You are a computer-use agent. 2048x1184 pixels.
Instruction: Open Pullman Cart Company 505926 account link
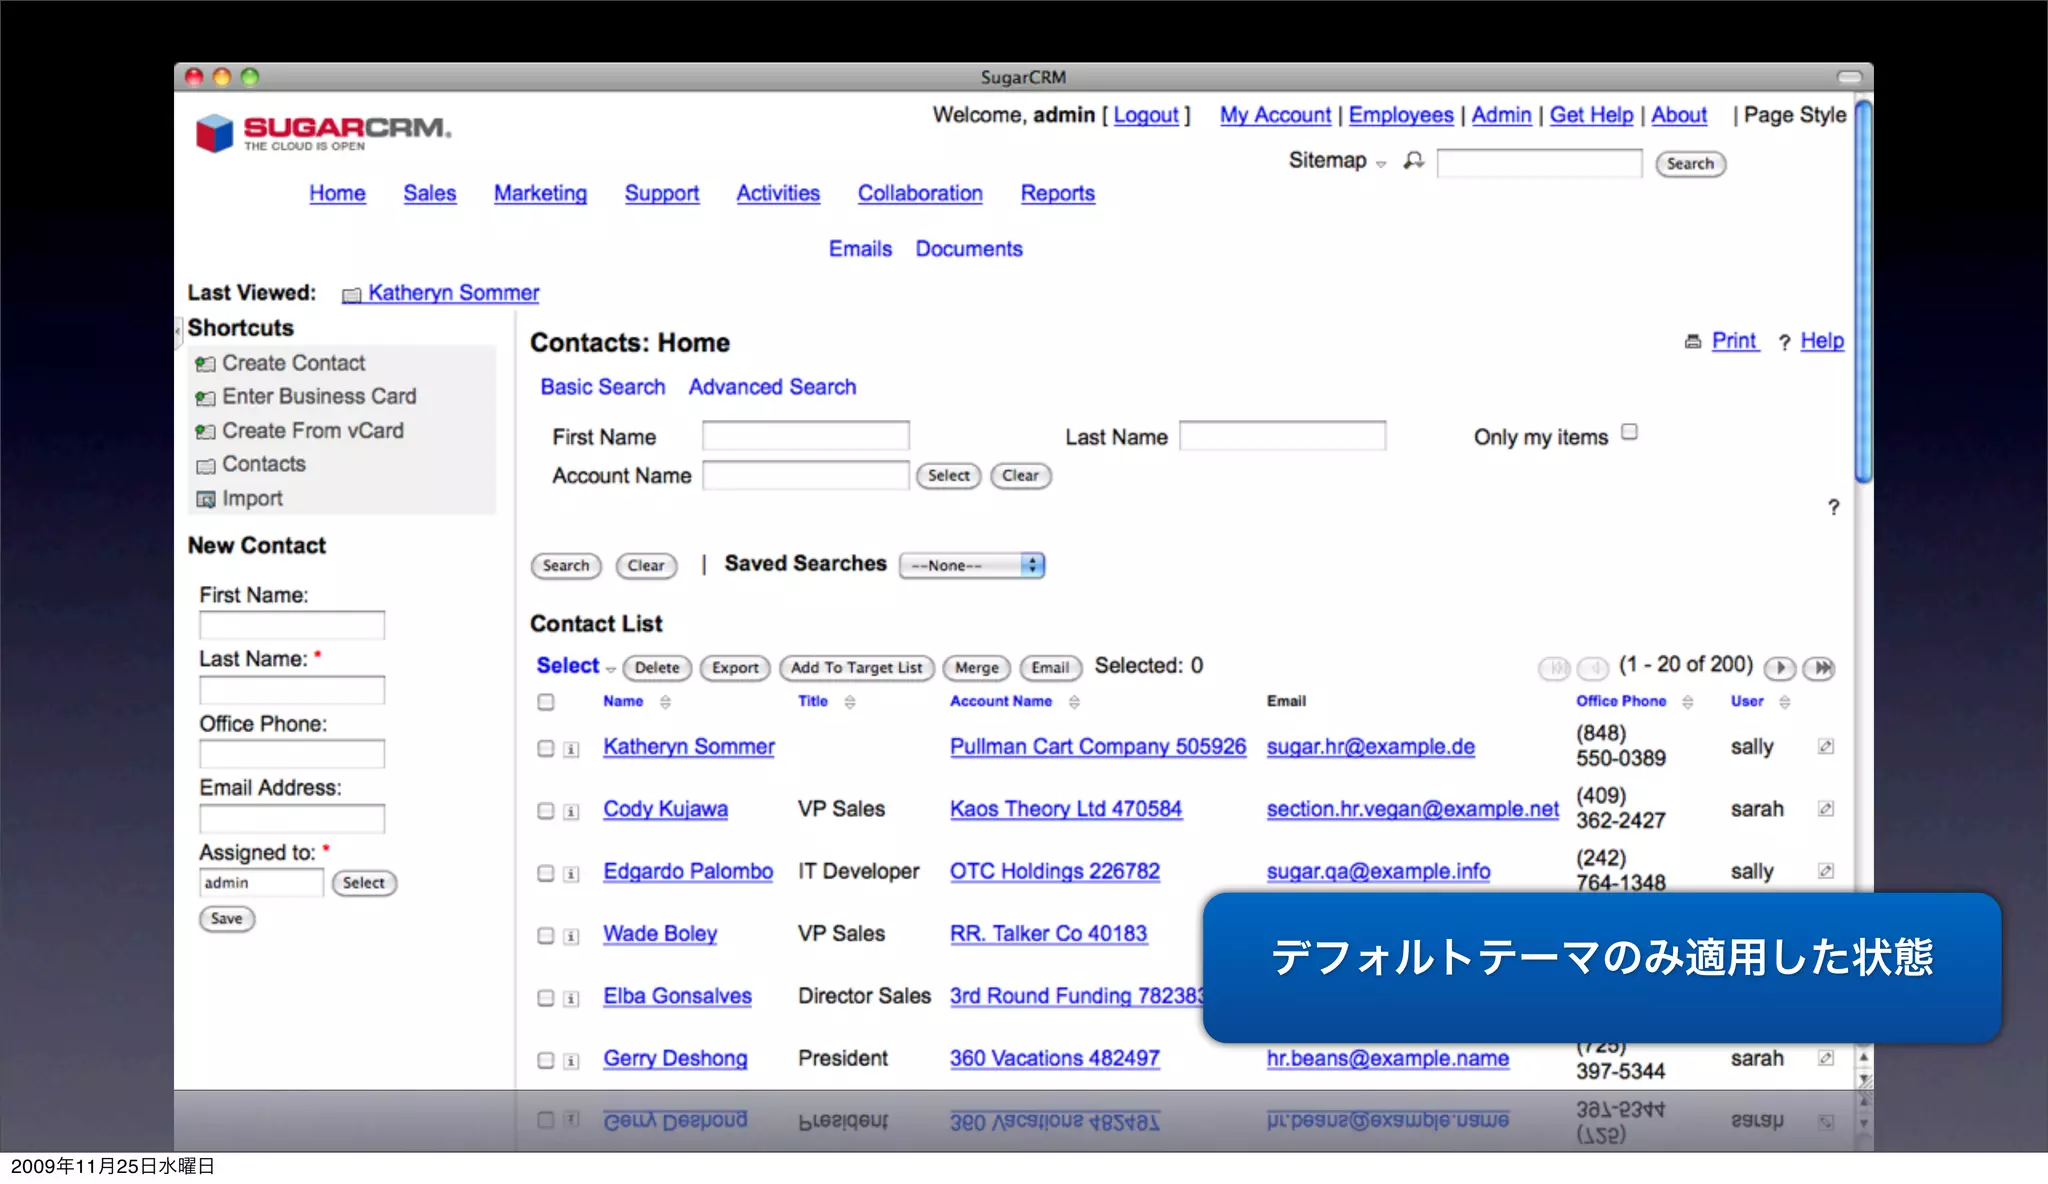click(1097, 746)
